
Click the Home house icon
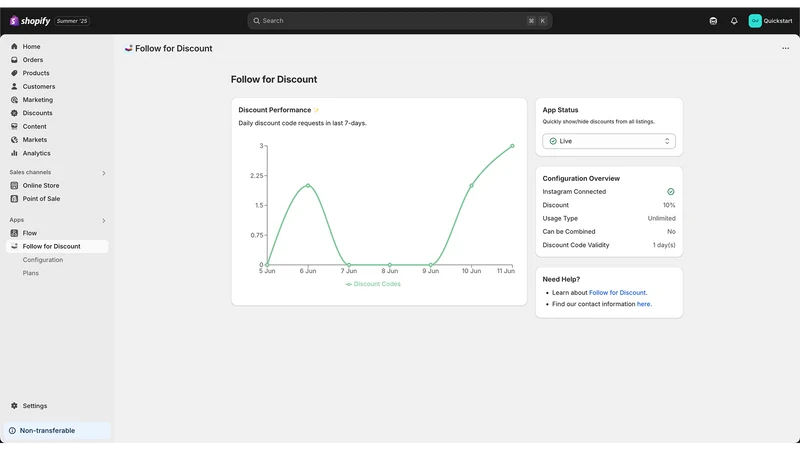pos(14,46)
